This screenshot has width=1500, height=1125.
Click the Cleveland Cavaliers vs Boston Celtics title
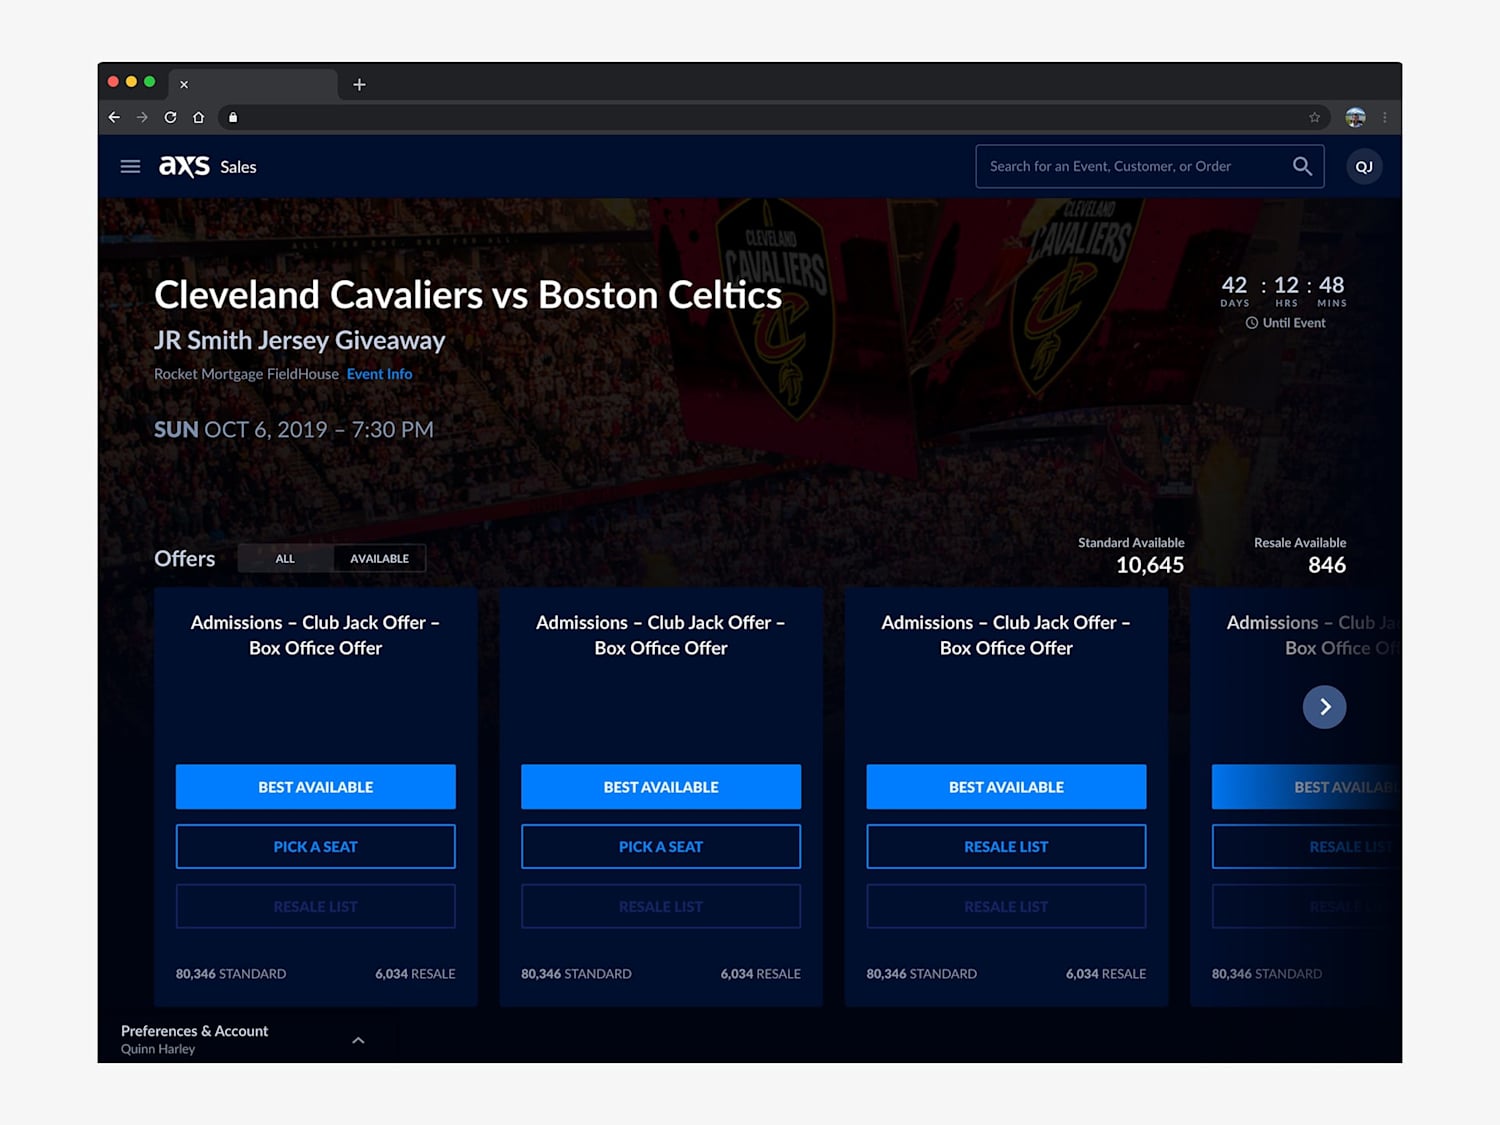[468, 295]
